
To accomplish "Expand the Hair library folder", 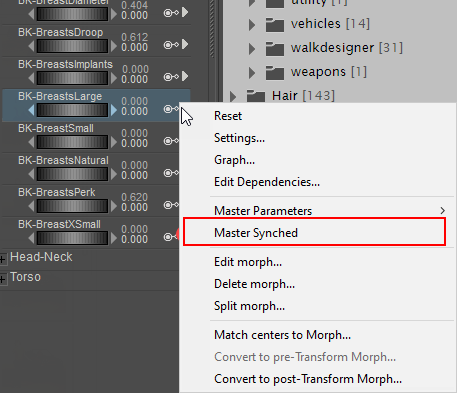I will coord(233,97).
